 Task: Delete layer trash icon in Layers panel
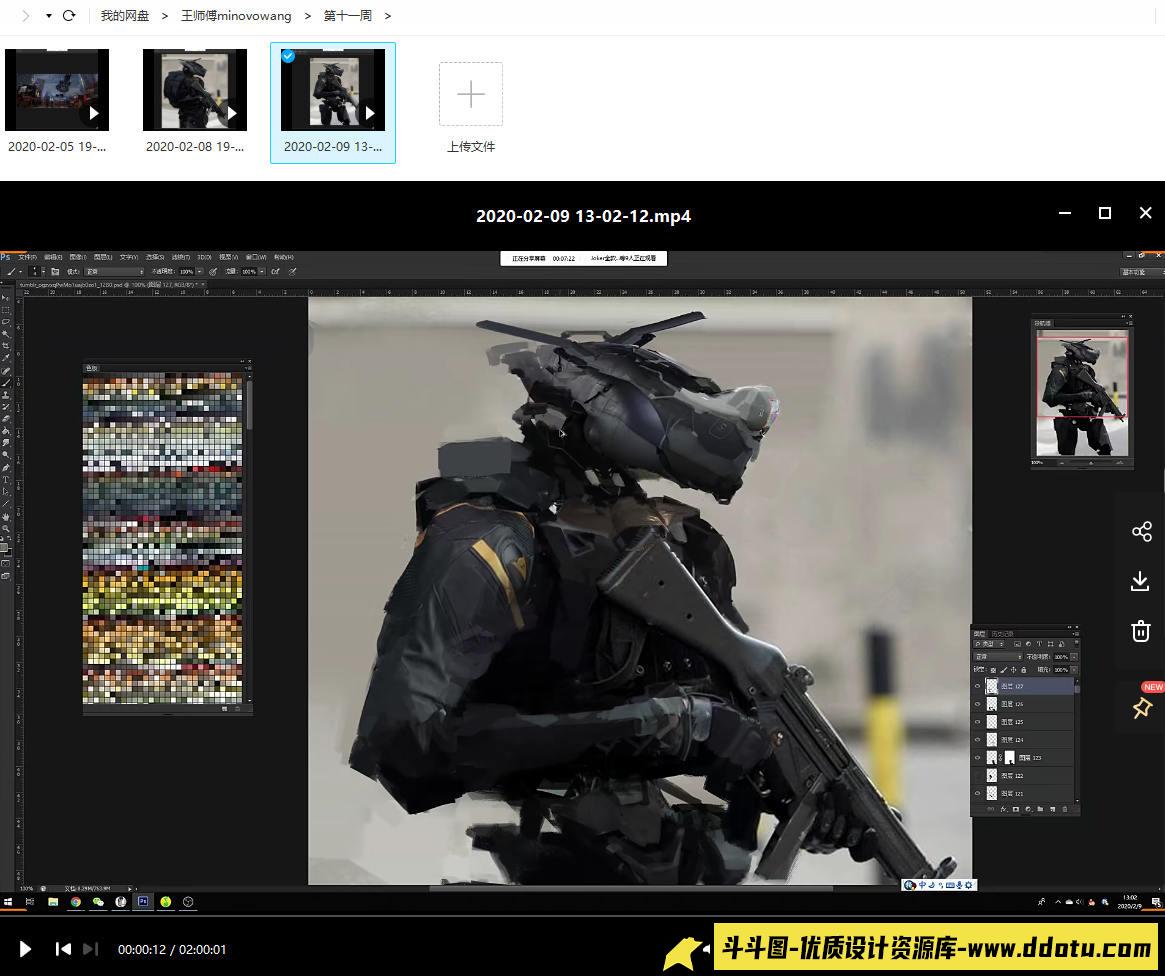click(x=1065, y=809)
